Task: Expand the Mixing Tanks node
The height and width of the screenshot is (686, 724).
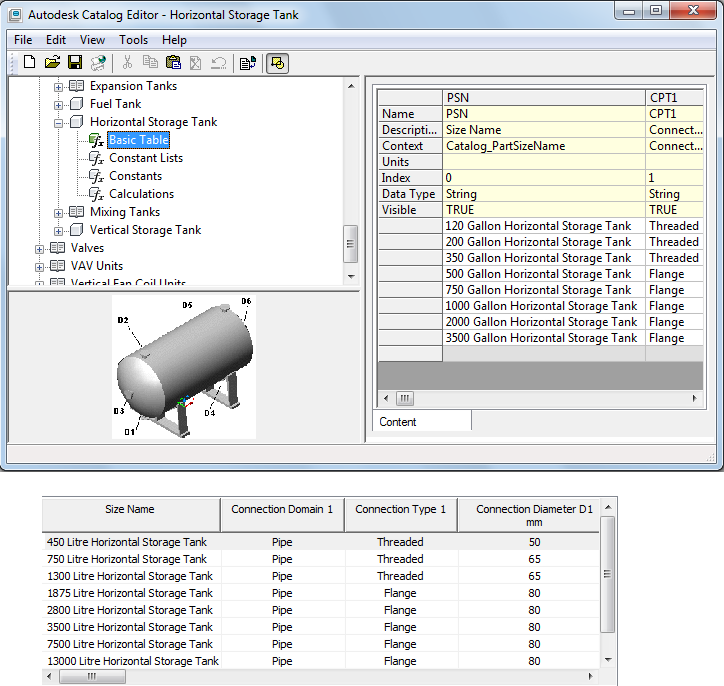Action: click(58, 213)
